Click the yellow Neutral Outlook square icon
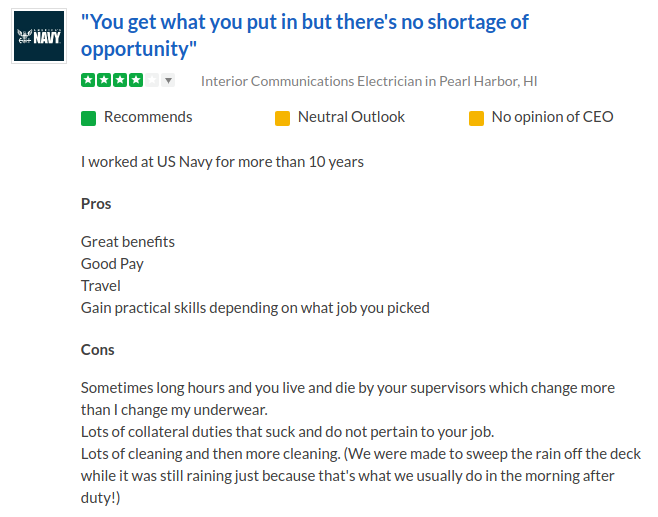This screenshot has height=517, width=658. tap(282, 118)
